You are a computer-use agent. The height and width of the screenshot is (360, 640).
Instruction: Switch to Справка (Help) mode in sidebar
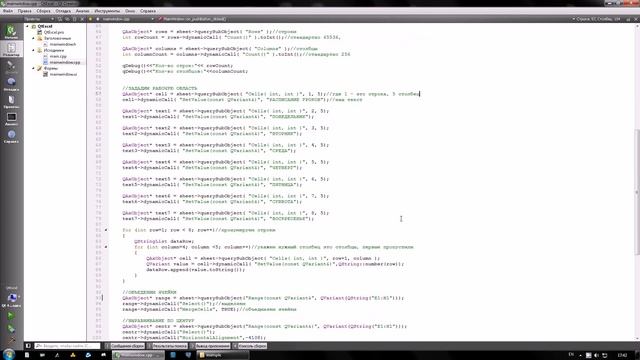pos(11,136)
